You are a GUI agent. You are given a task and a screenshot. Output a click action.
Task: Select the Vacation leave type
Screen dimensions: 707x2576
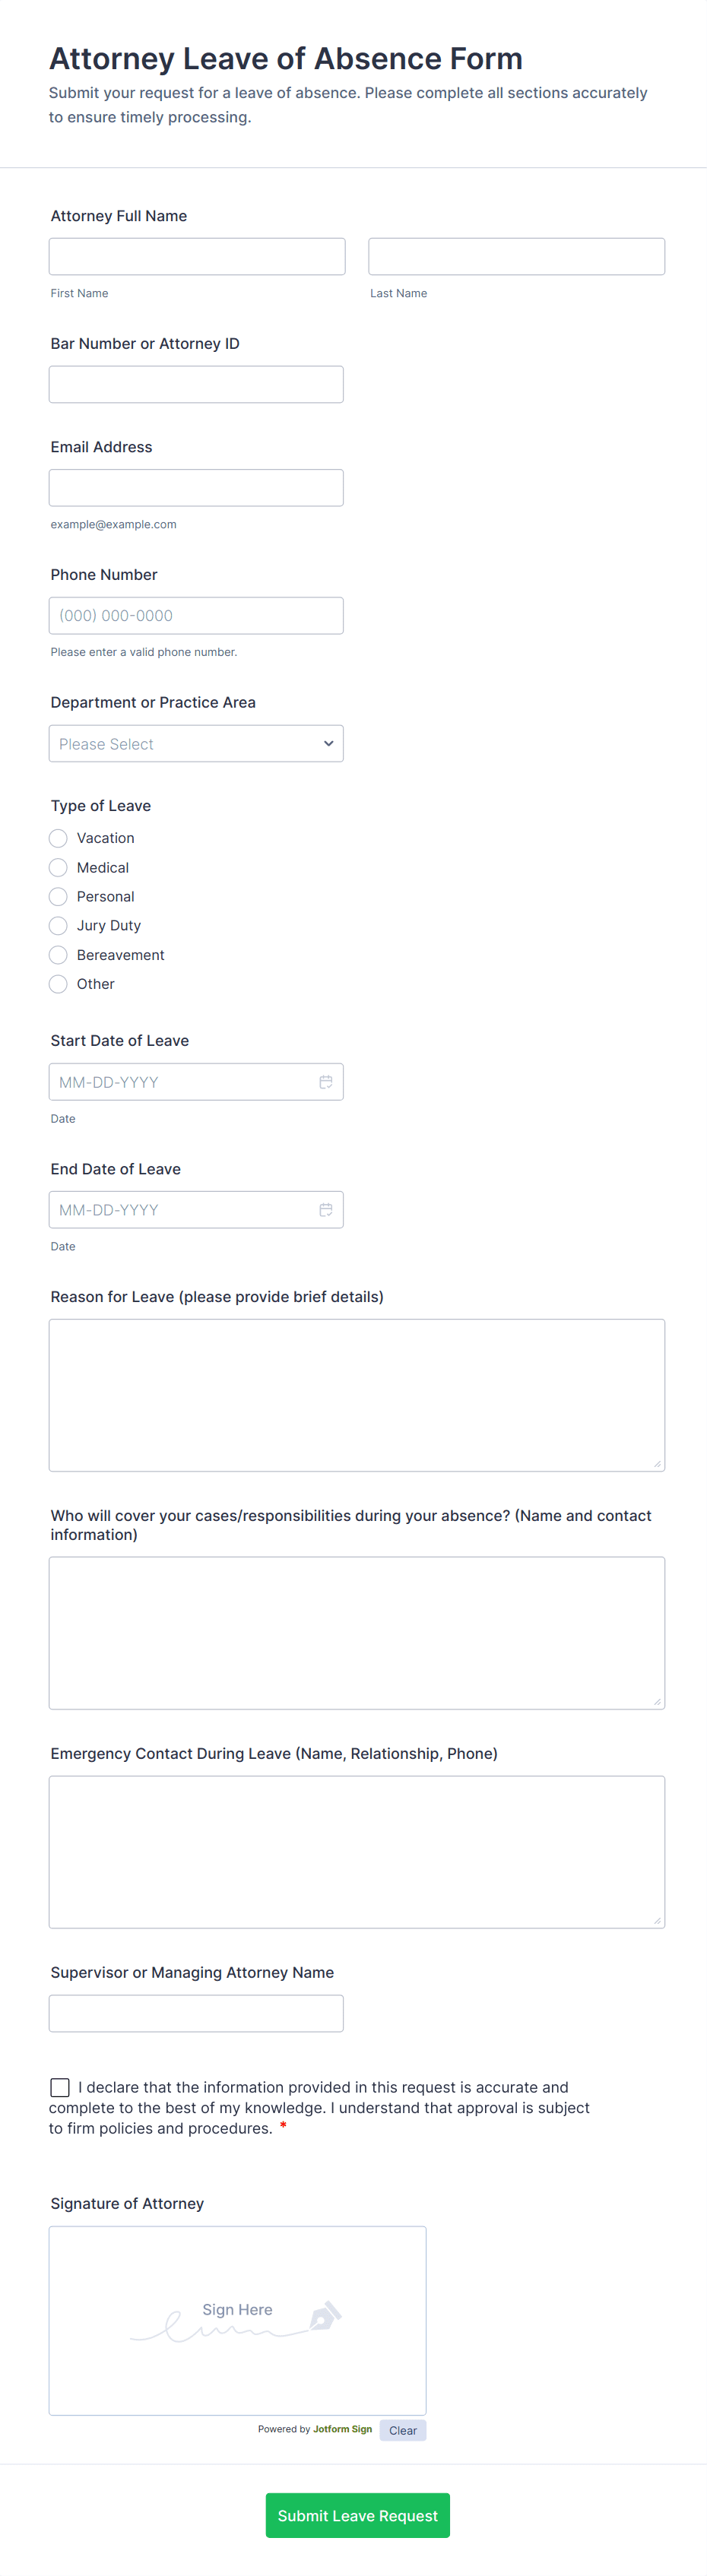pos(59,838)
